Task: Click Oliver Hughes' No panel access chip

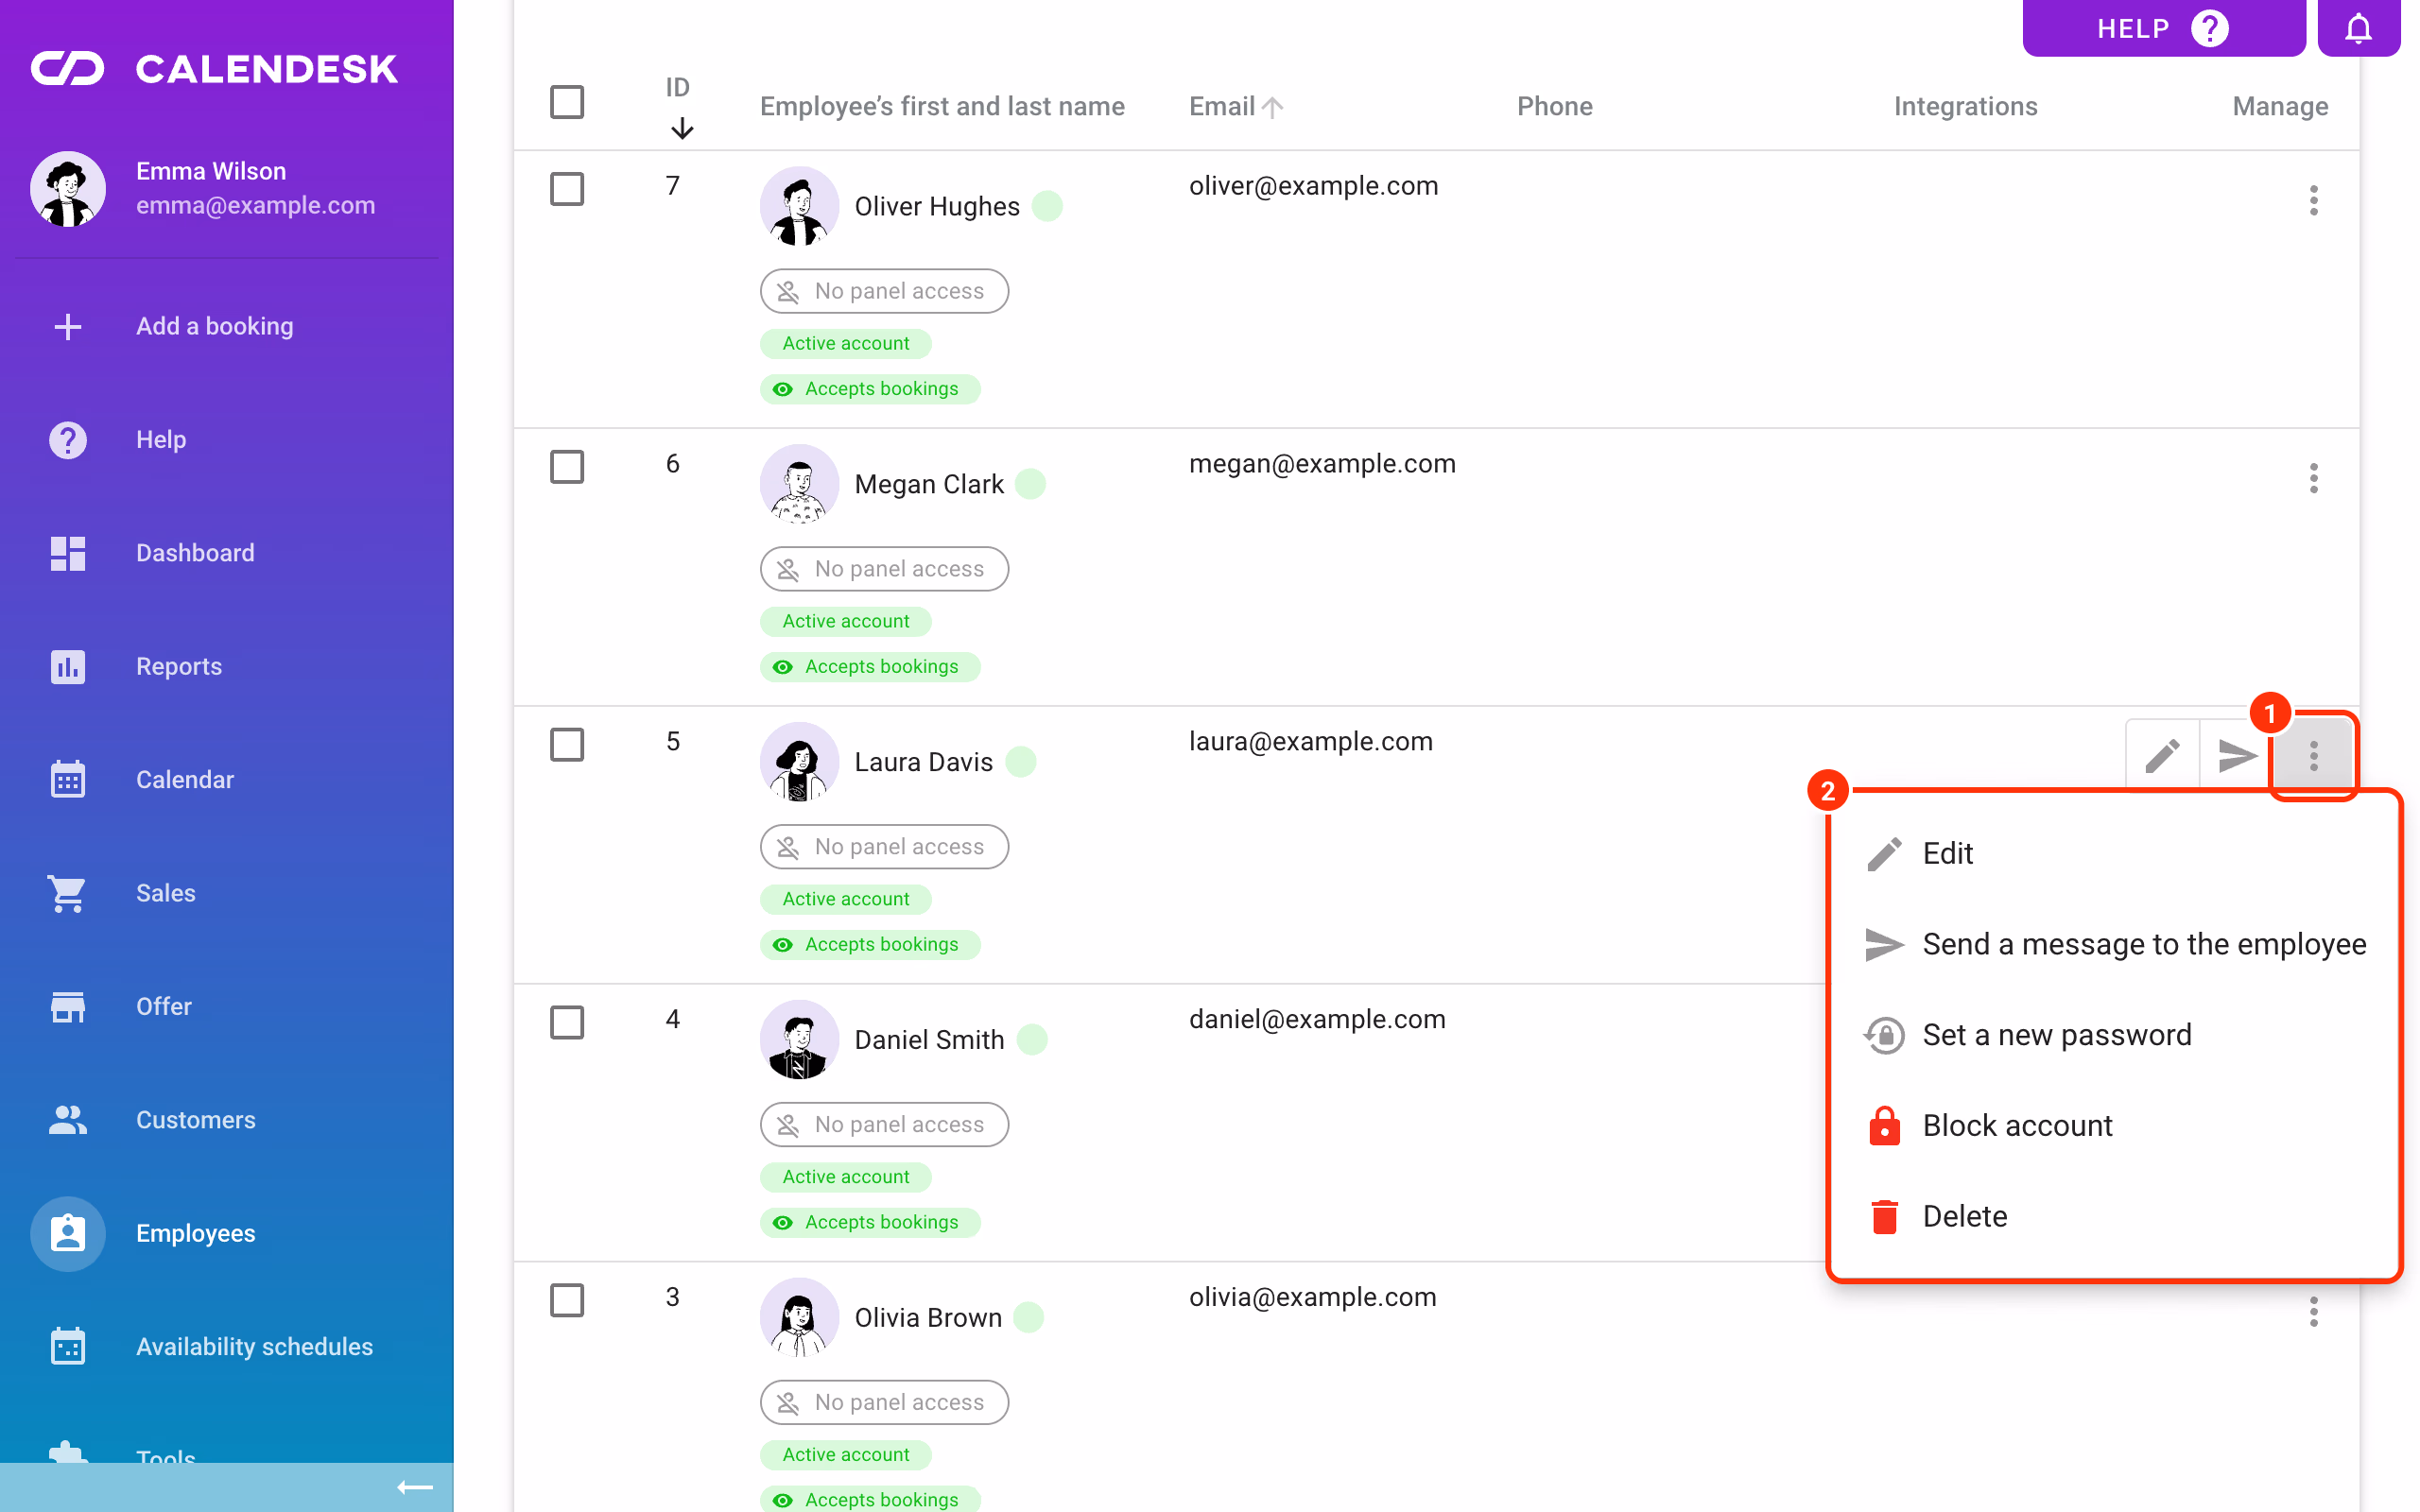Action: click(884, 291)
